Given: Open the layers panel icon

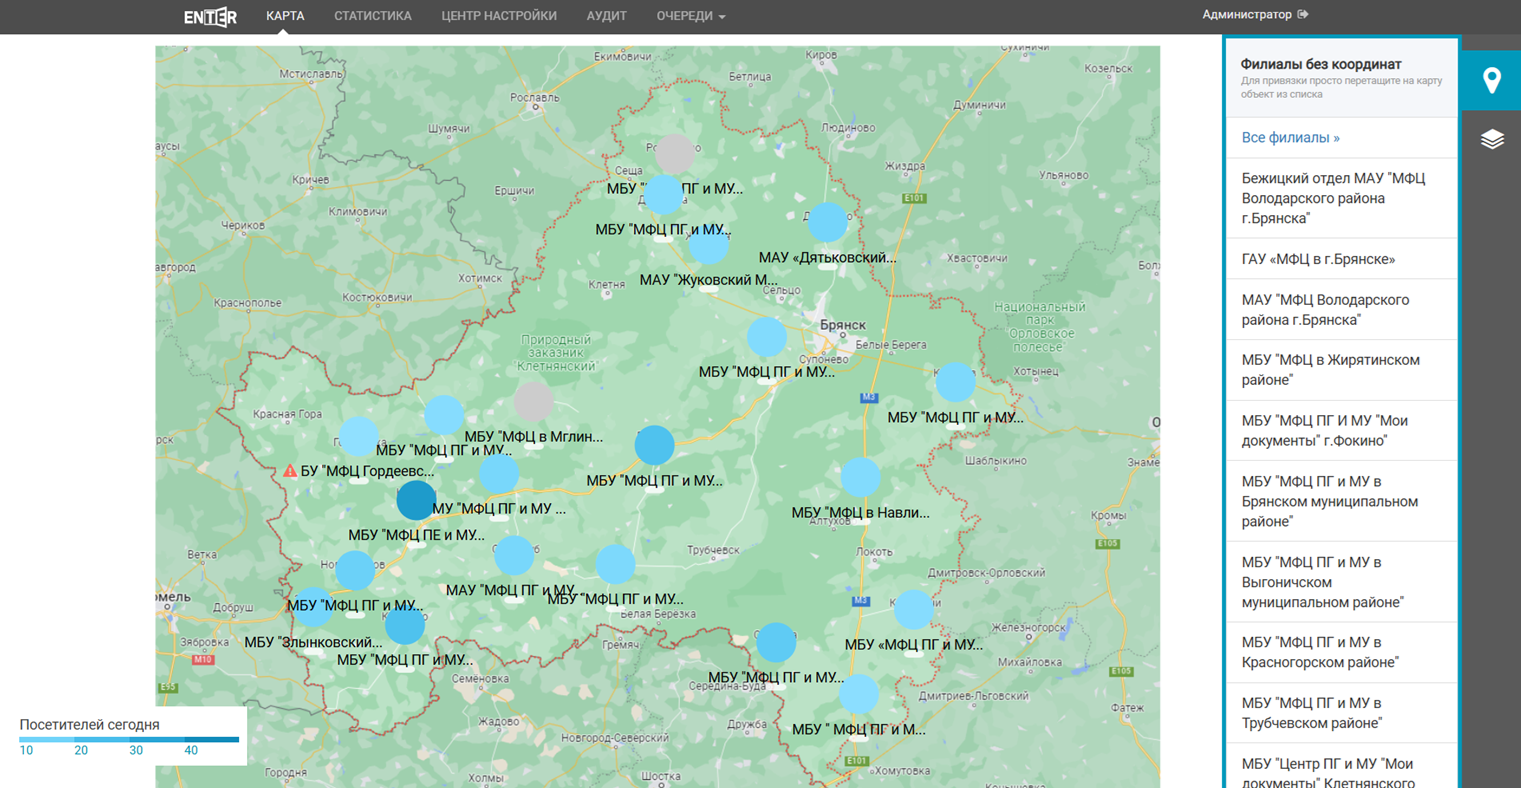Looking at the screenshot, I should (1491, 139).
